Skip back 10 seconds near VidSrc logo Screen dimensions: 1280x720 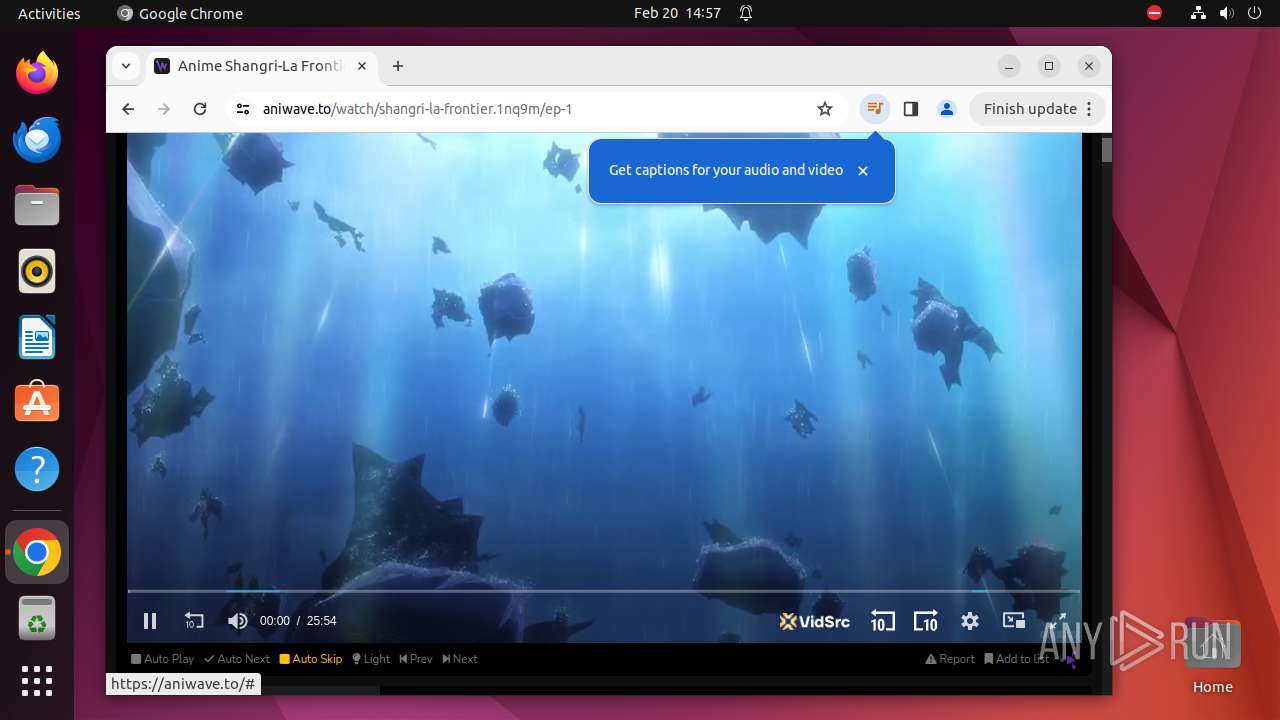click(882, 621)
